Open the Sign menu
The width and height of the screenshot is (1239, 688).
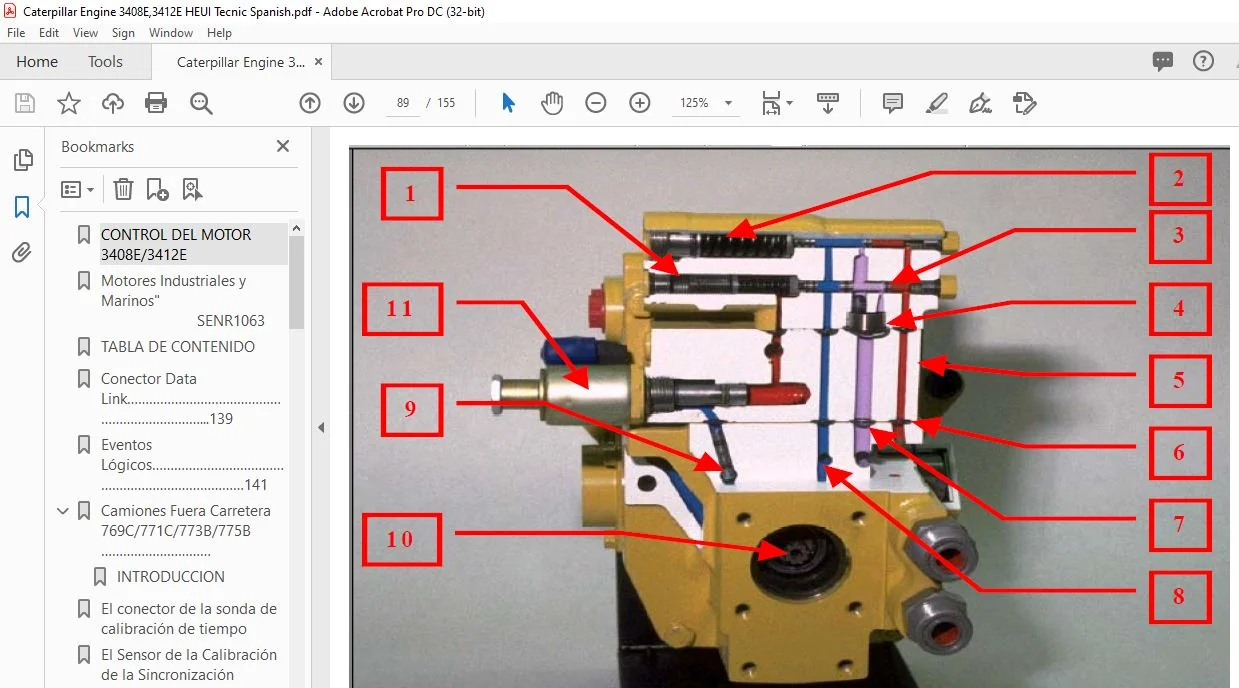124,33
